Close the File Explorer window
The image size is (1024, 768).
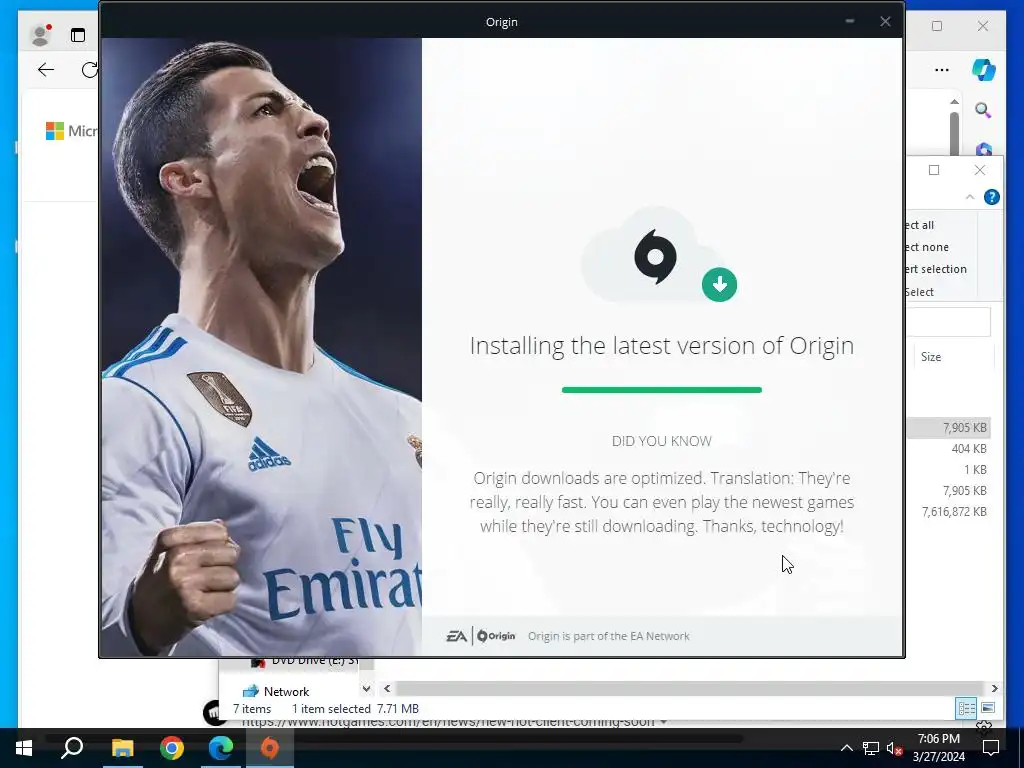pyautogui.click(x=980, y=170)
